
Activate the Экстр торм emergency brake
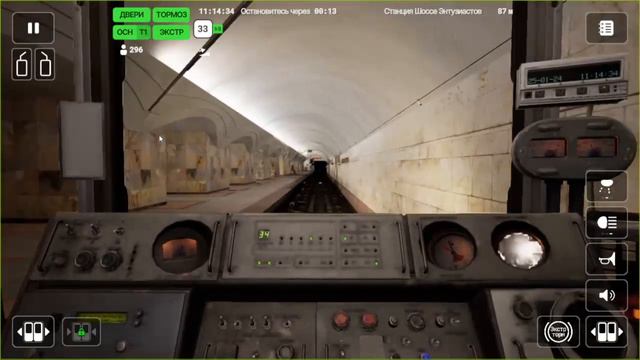(x=558, y=331)
